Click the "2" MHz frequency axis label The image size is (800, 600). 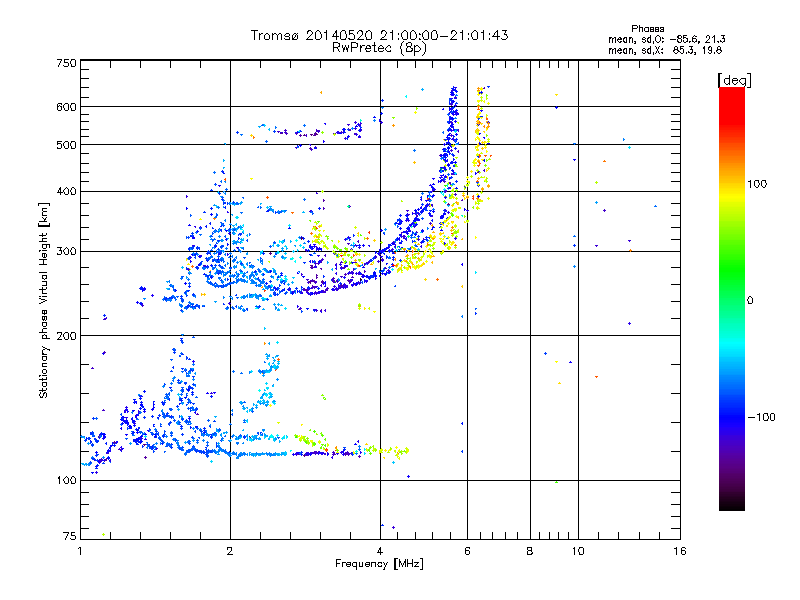coord(230,551)
